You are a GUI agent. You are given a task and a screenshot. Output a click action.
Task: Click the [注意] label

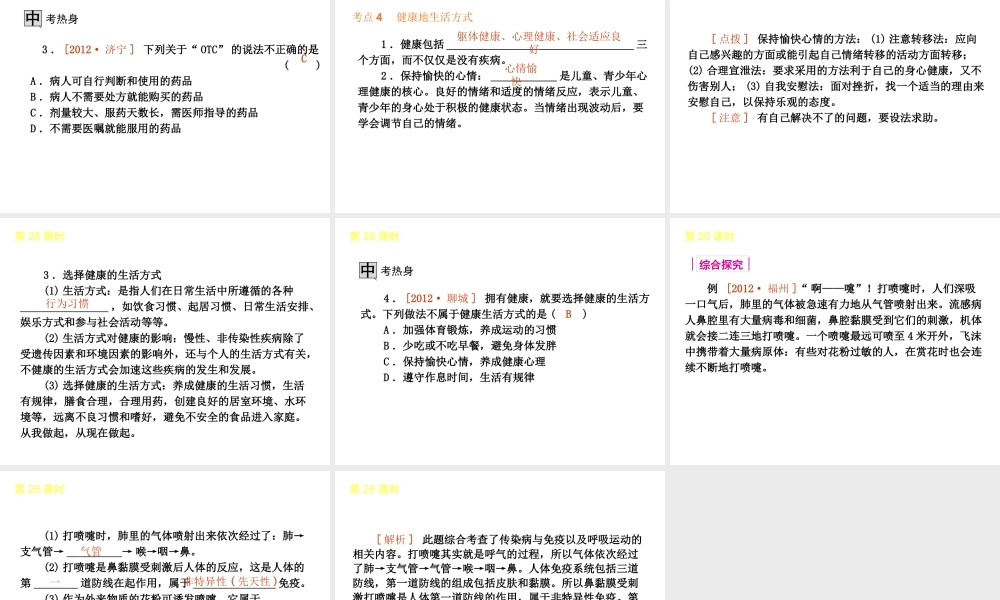(x=730, y=118)
